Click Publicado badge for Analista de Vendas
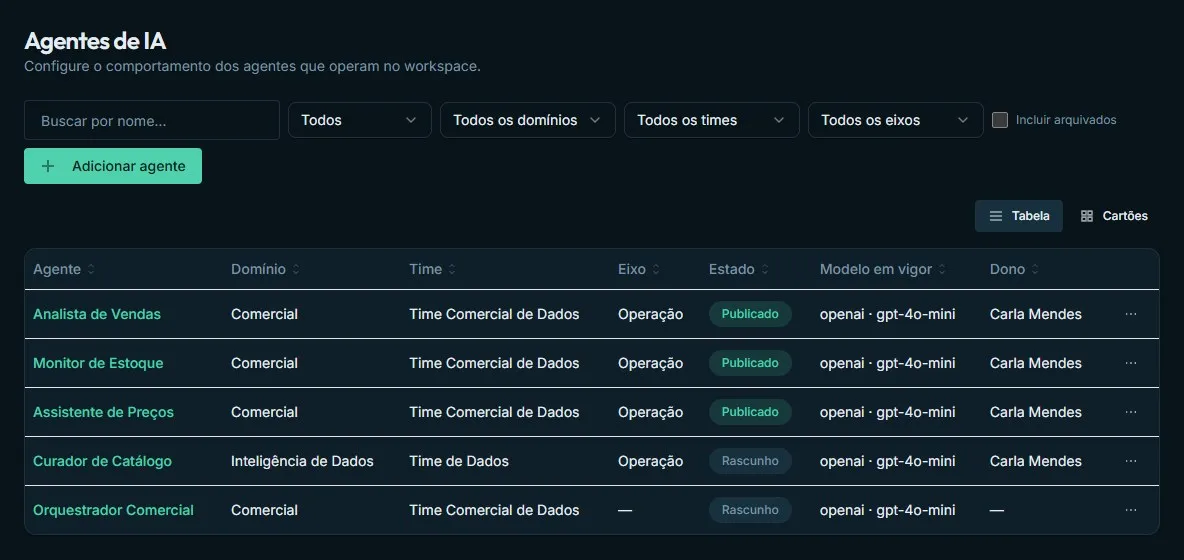Screen dimensions: 1184x560 pos(750,314)
